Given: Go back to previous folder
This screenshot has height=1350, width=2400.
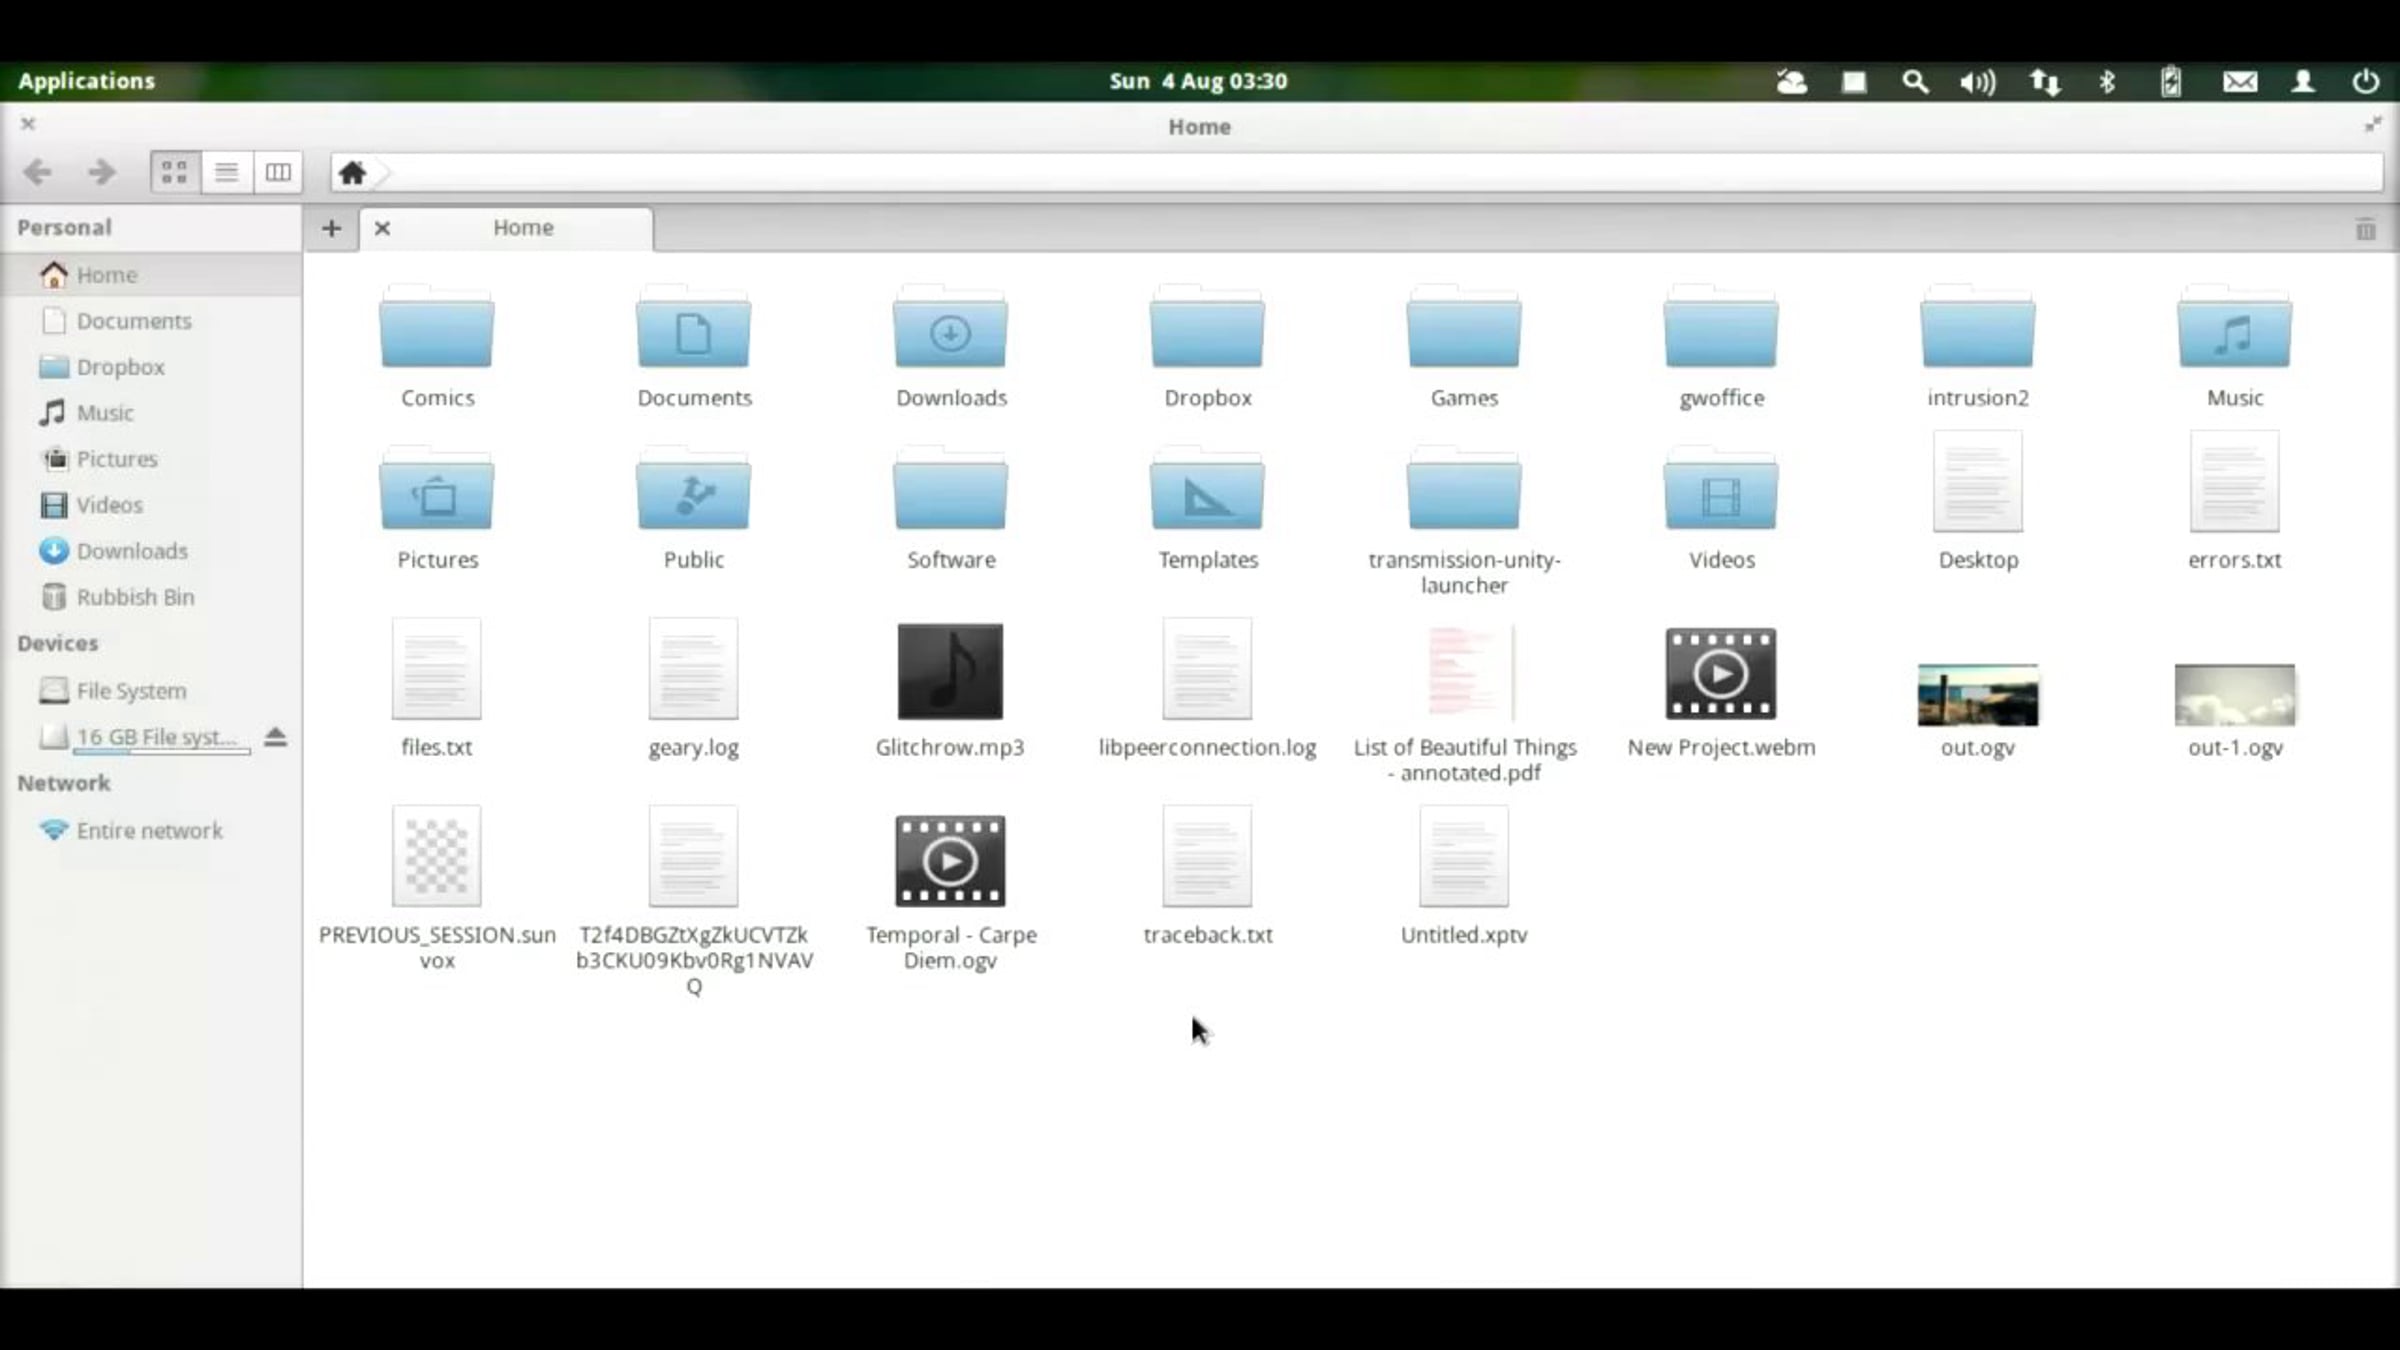Looking at the screenshot, I should 38,172.
